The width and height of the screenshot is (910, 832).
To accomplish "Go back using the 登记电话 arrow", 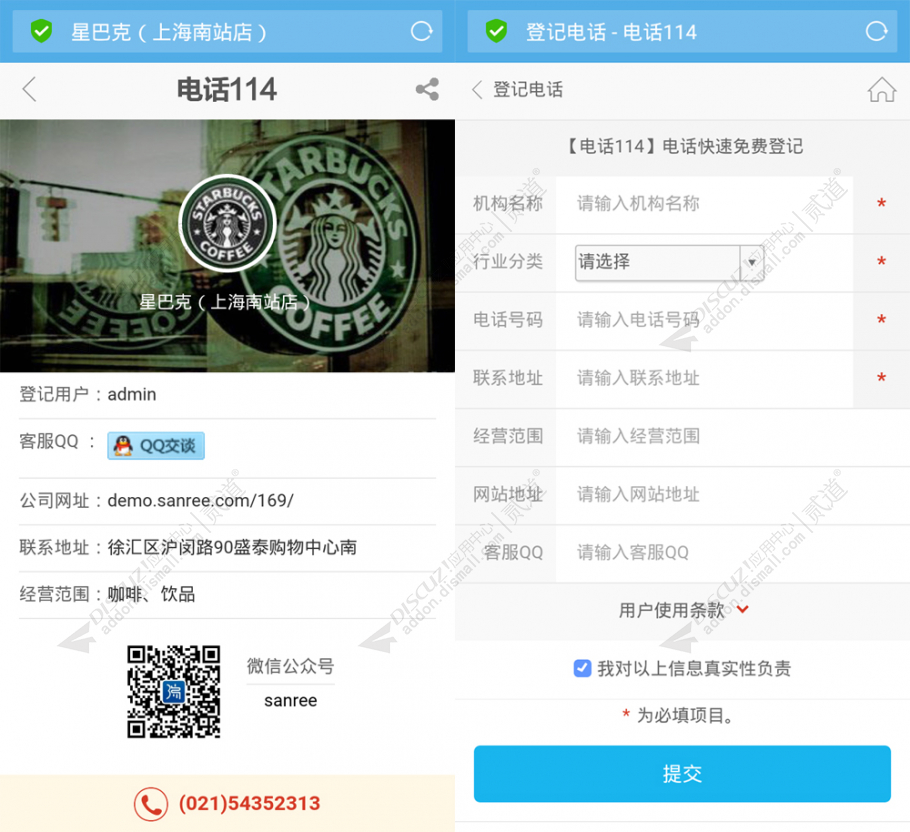I will pyautogui.click(x=477, y=89).
